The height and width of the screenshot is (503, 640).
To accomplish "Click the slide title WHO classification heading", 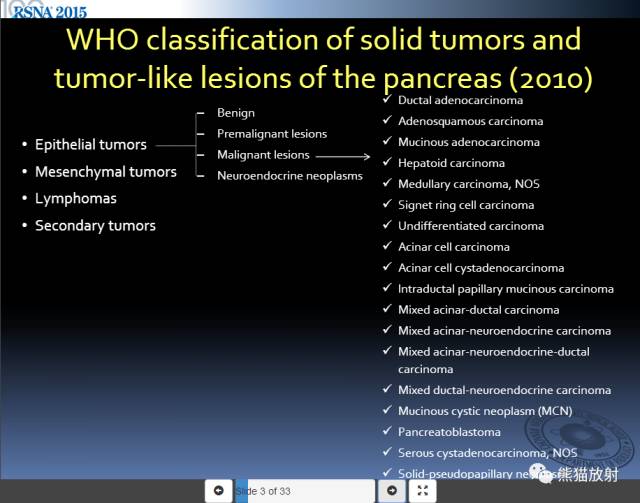I will coord(323,58).
